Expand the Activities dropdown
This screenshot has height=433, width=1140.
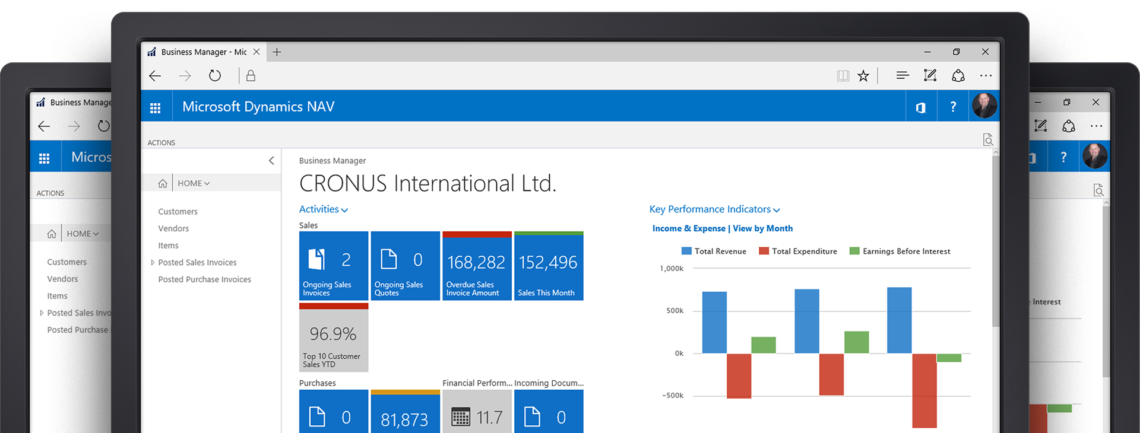324,209
